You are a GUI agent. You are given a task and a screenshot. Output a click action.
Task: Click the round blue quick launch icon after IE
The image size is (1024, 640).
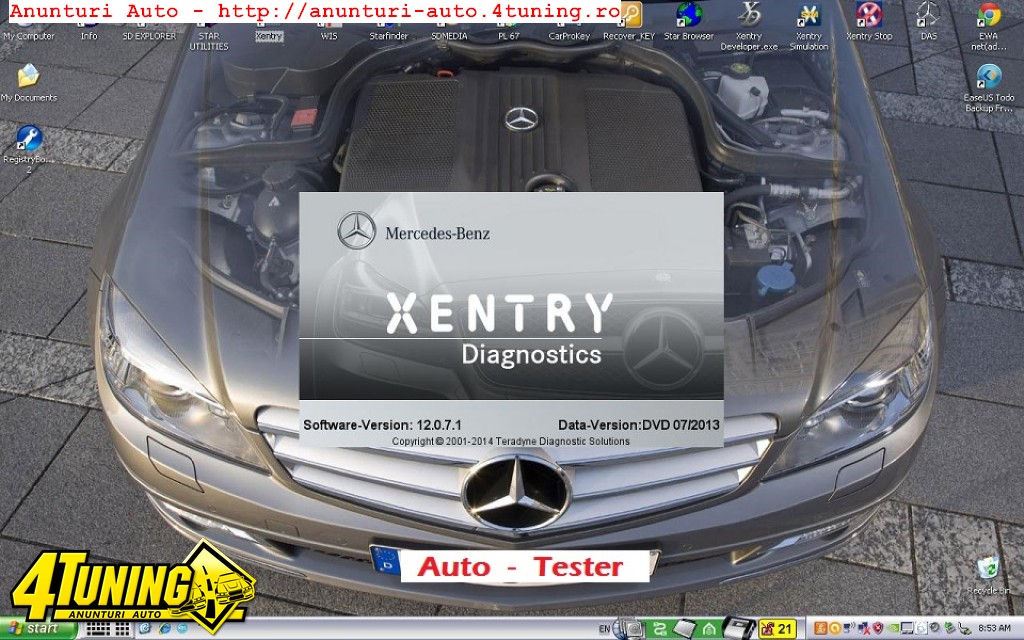point(182,628)
